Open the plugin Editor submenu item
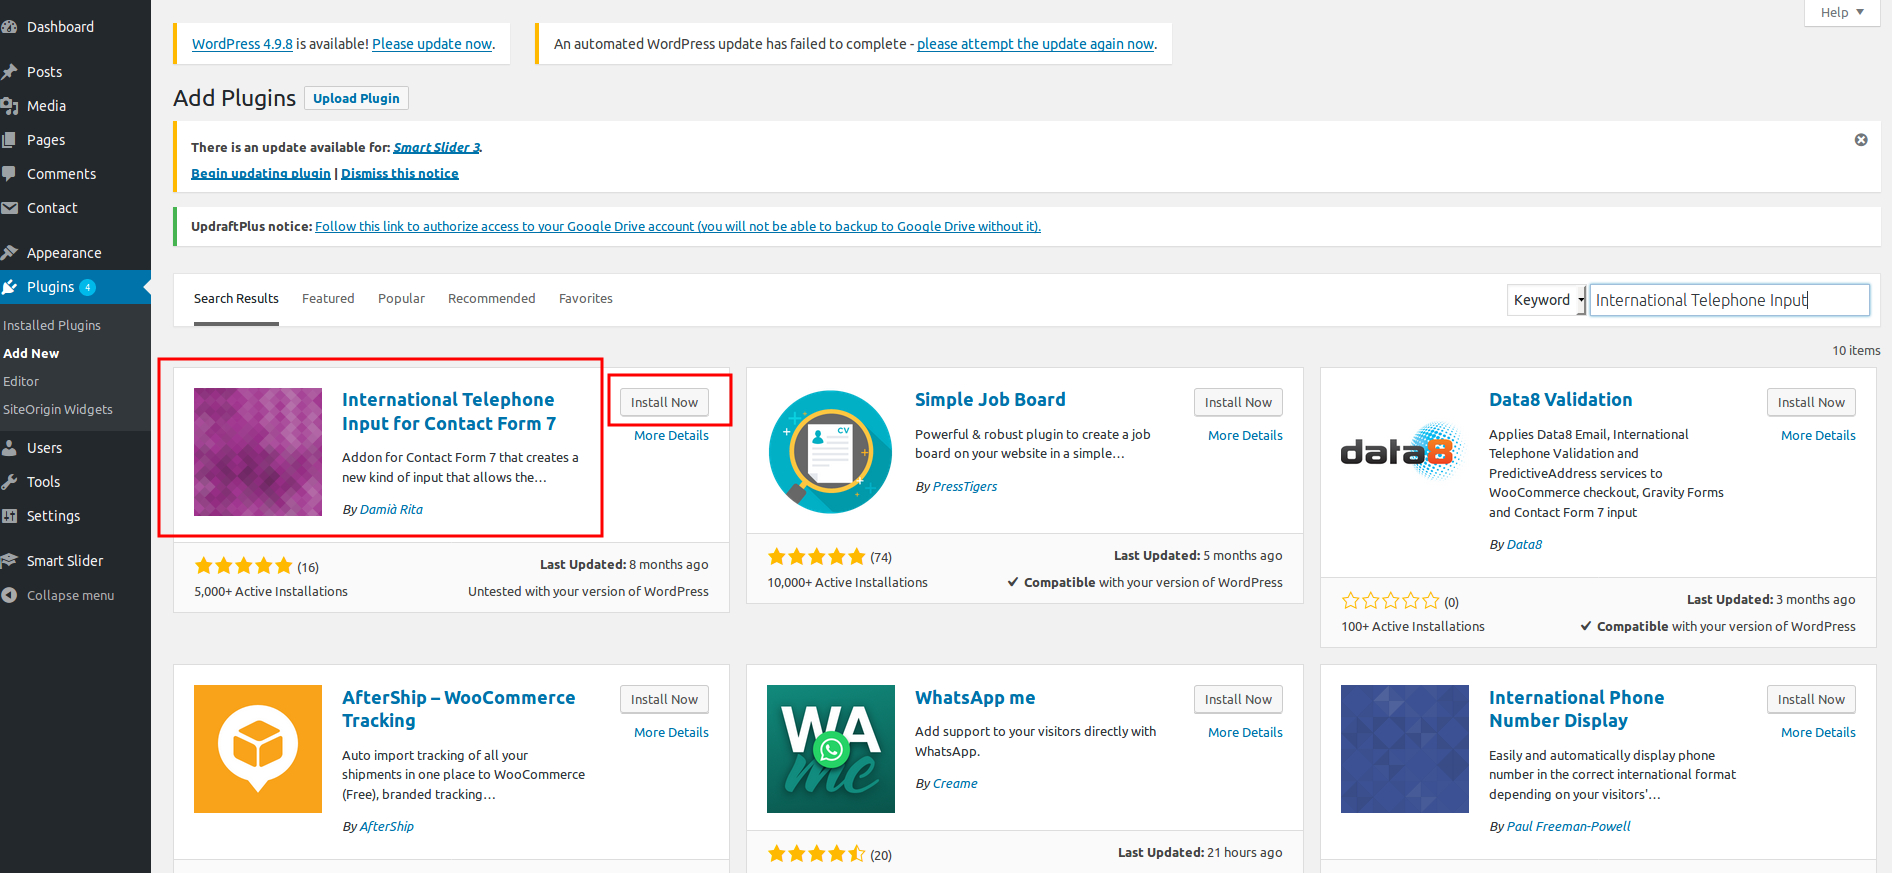The image size is (1892, 873). coord(21,382)
